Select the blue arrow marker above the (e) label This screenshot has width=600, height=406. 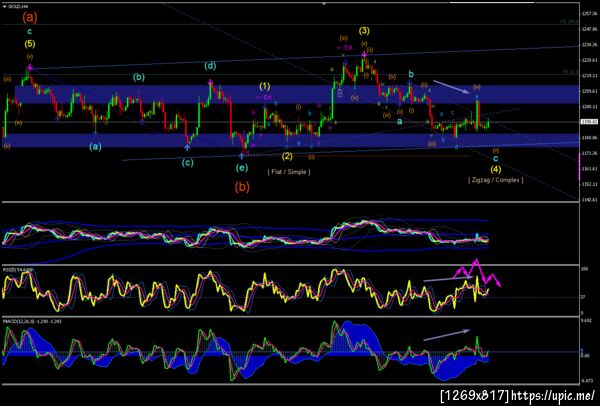(241, 155)
